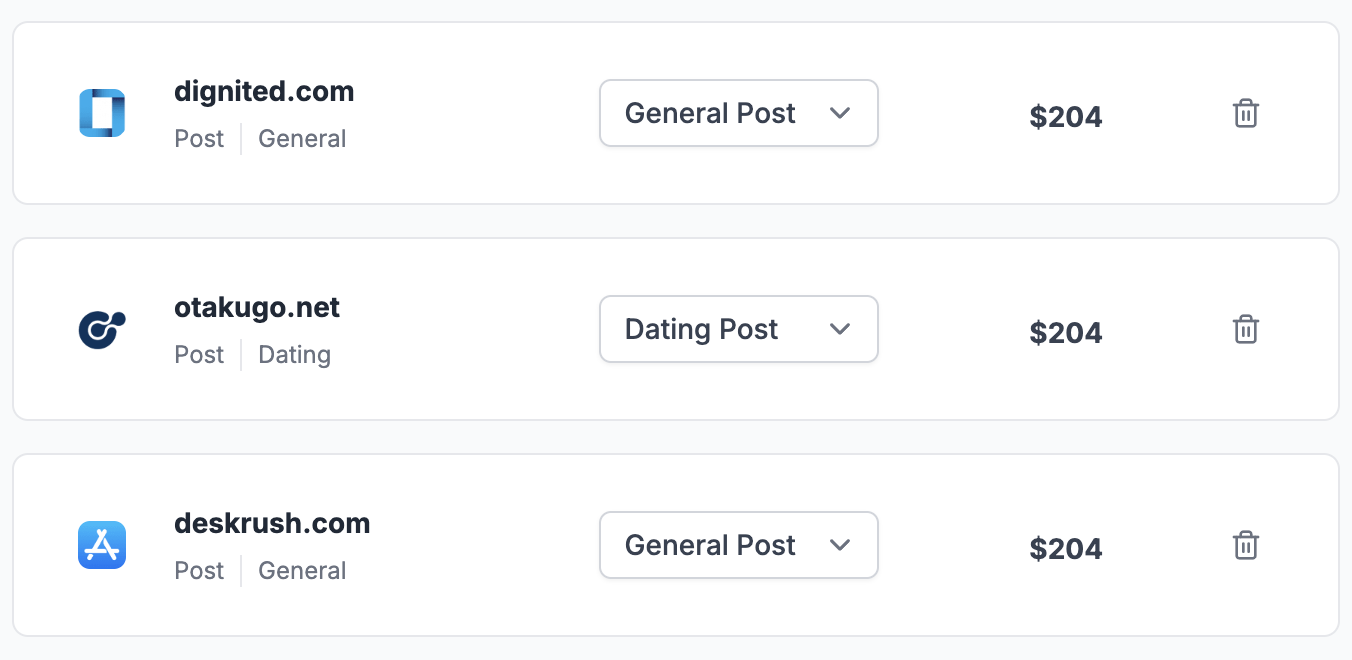Click the Dating tag under otakugo.net
Image resolution: width=1352 pixels, height=660 pixels.
(294, 355)
